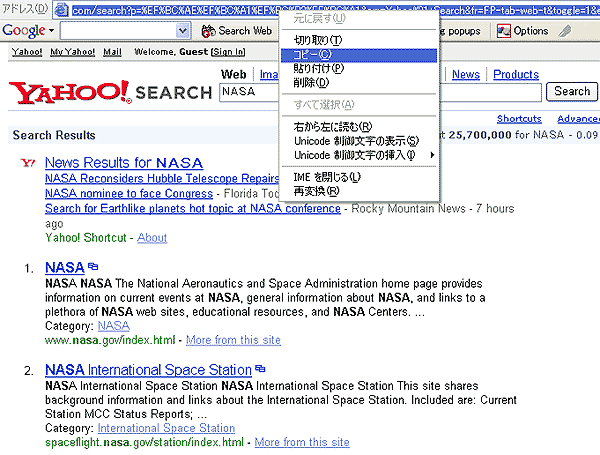Open the Google toolbar logo menu
The image size is (600, 455).
28,31
